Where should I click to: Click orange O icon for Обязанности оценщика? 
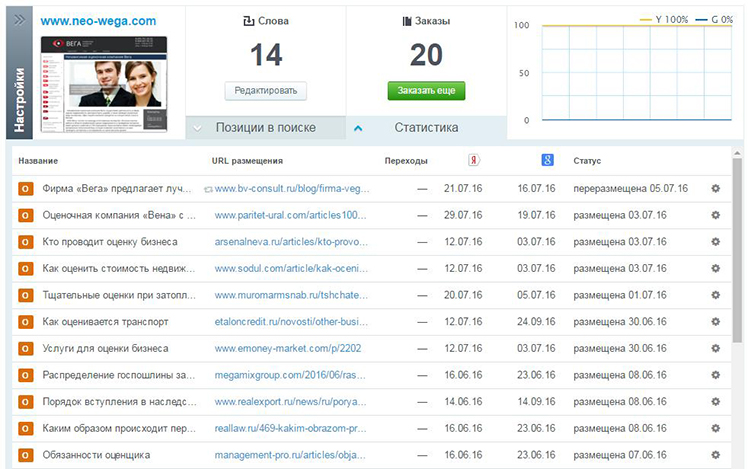click(25, 456)
